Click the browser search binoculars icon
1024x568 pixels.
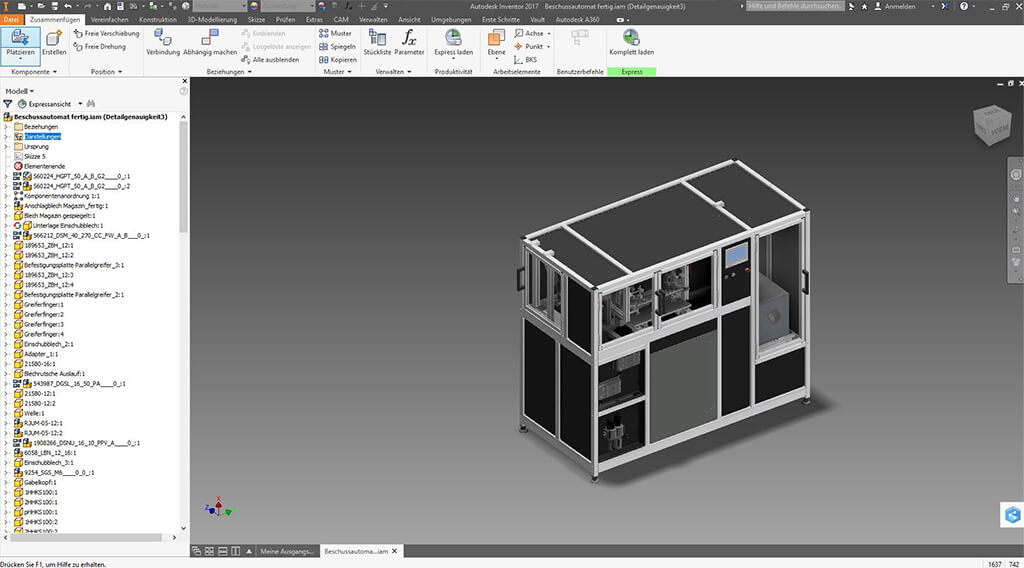90,103
